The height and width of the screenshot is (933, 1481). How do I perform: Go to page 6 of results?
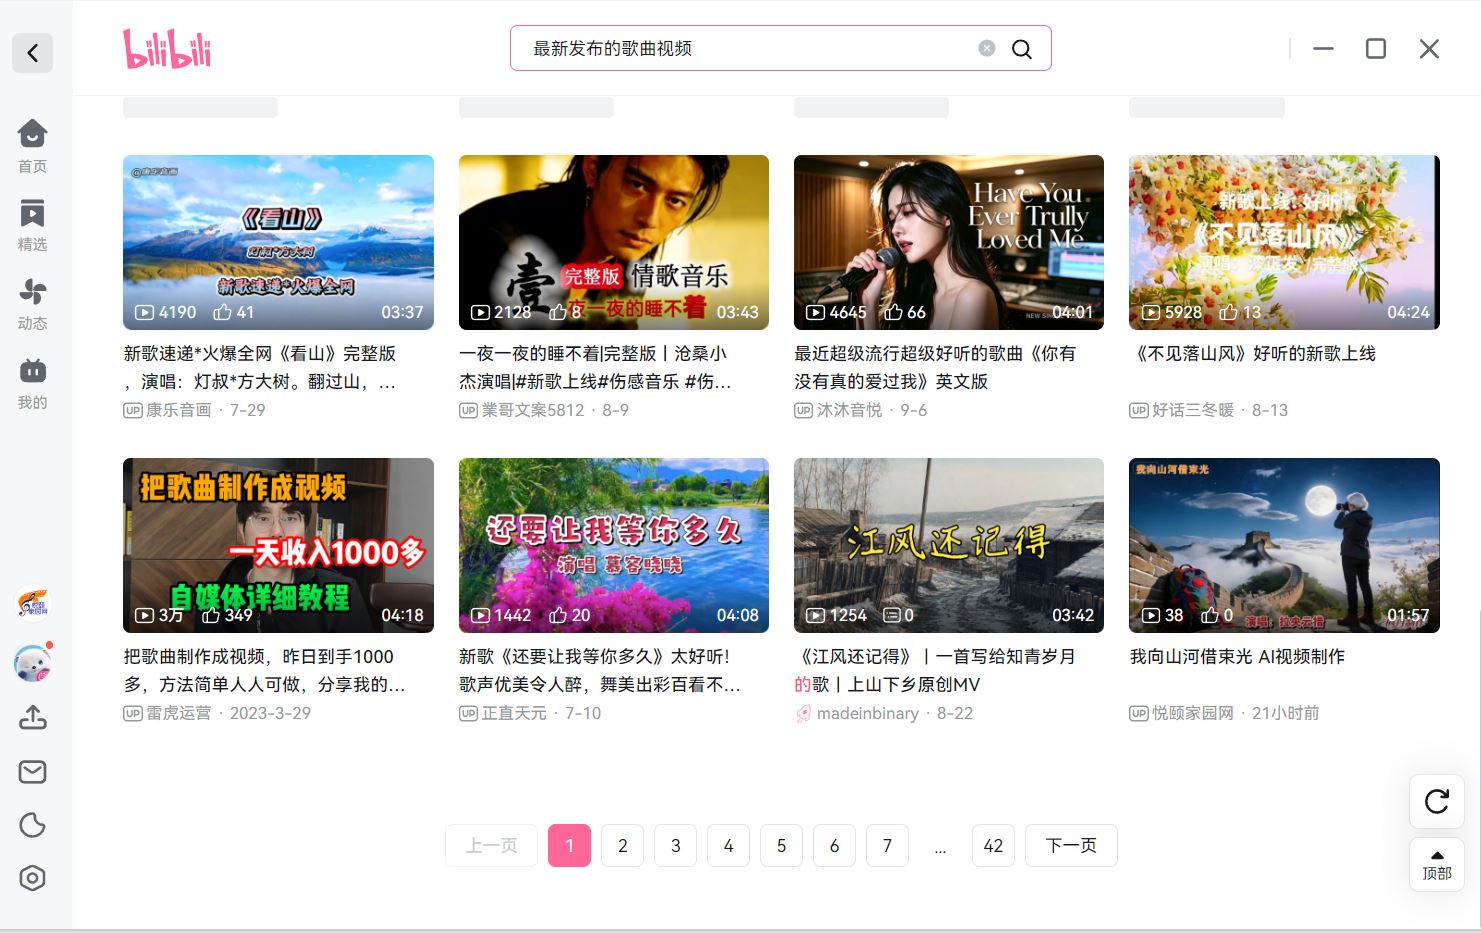[834, 846]
